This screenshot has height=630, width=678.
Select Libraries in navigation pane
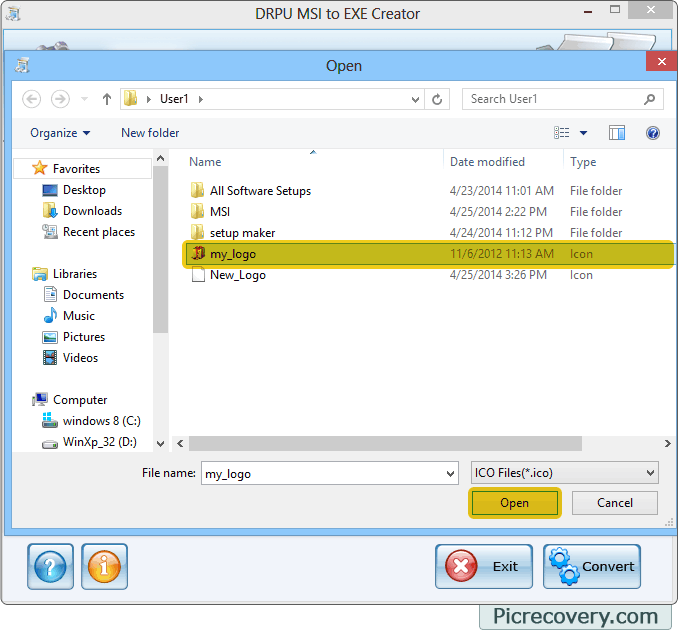74,274
